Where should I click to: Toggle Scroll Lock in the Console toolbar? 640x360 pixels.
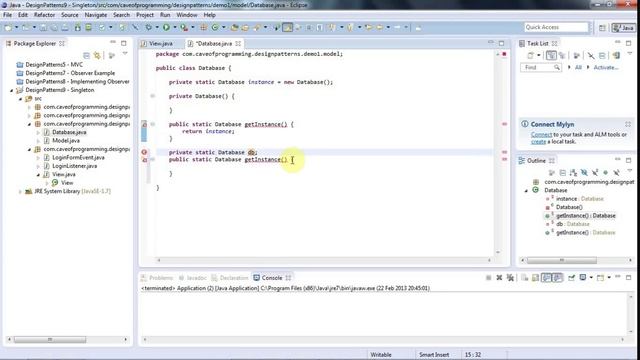point(535,278)
